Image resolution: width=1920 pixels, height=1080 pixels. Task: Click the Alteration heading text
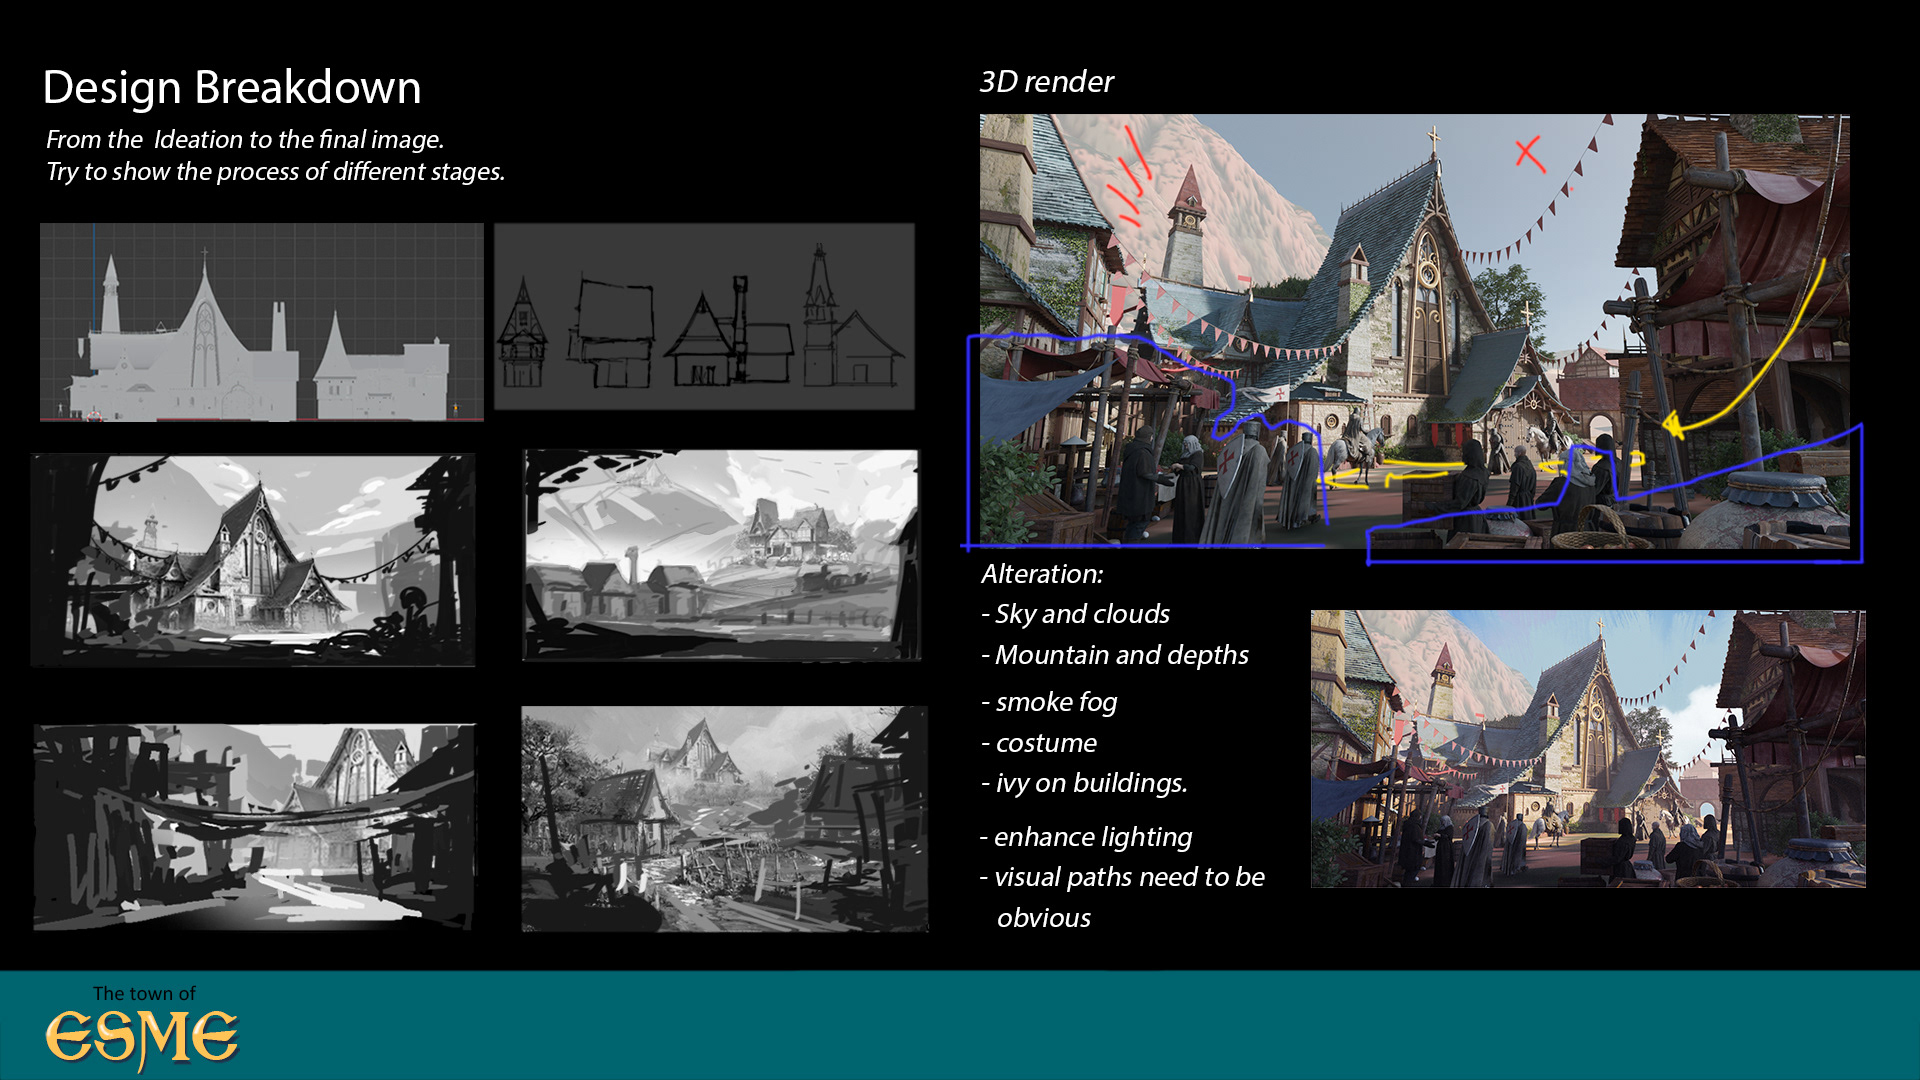1042,574
